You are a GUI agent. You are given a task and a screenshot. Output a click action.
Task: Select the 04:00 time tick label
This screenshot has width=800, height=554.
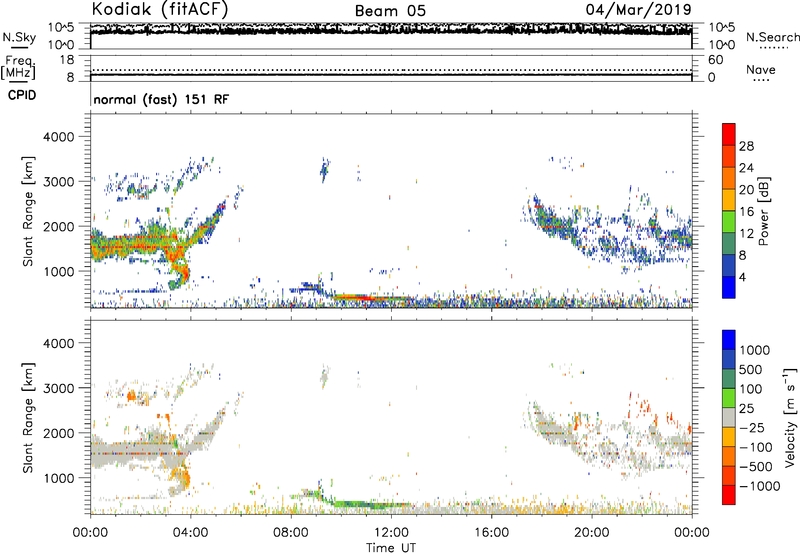click(x=190, y=533)
